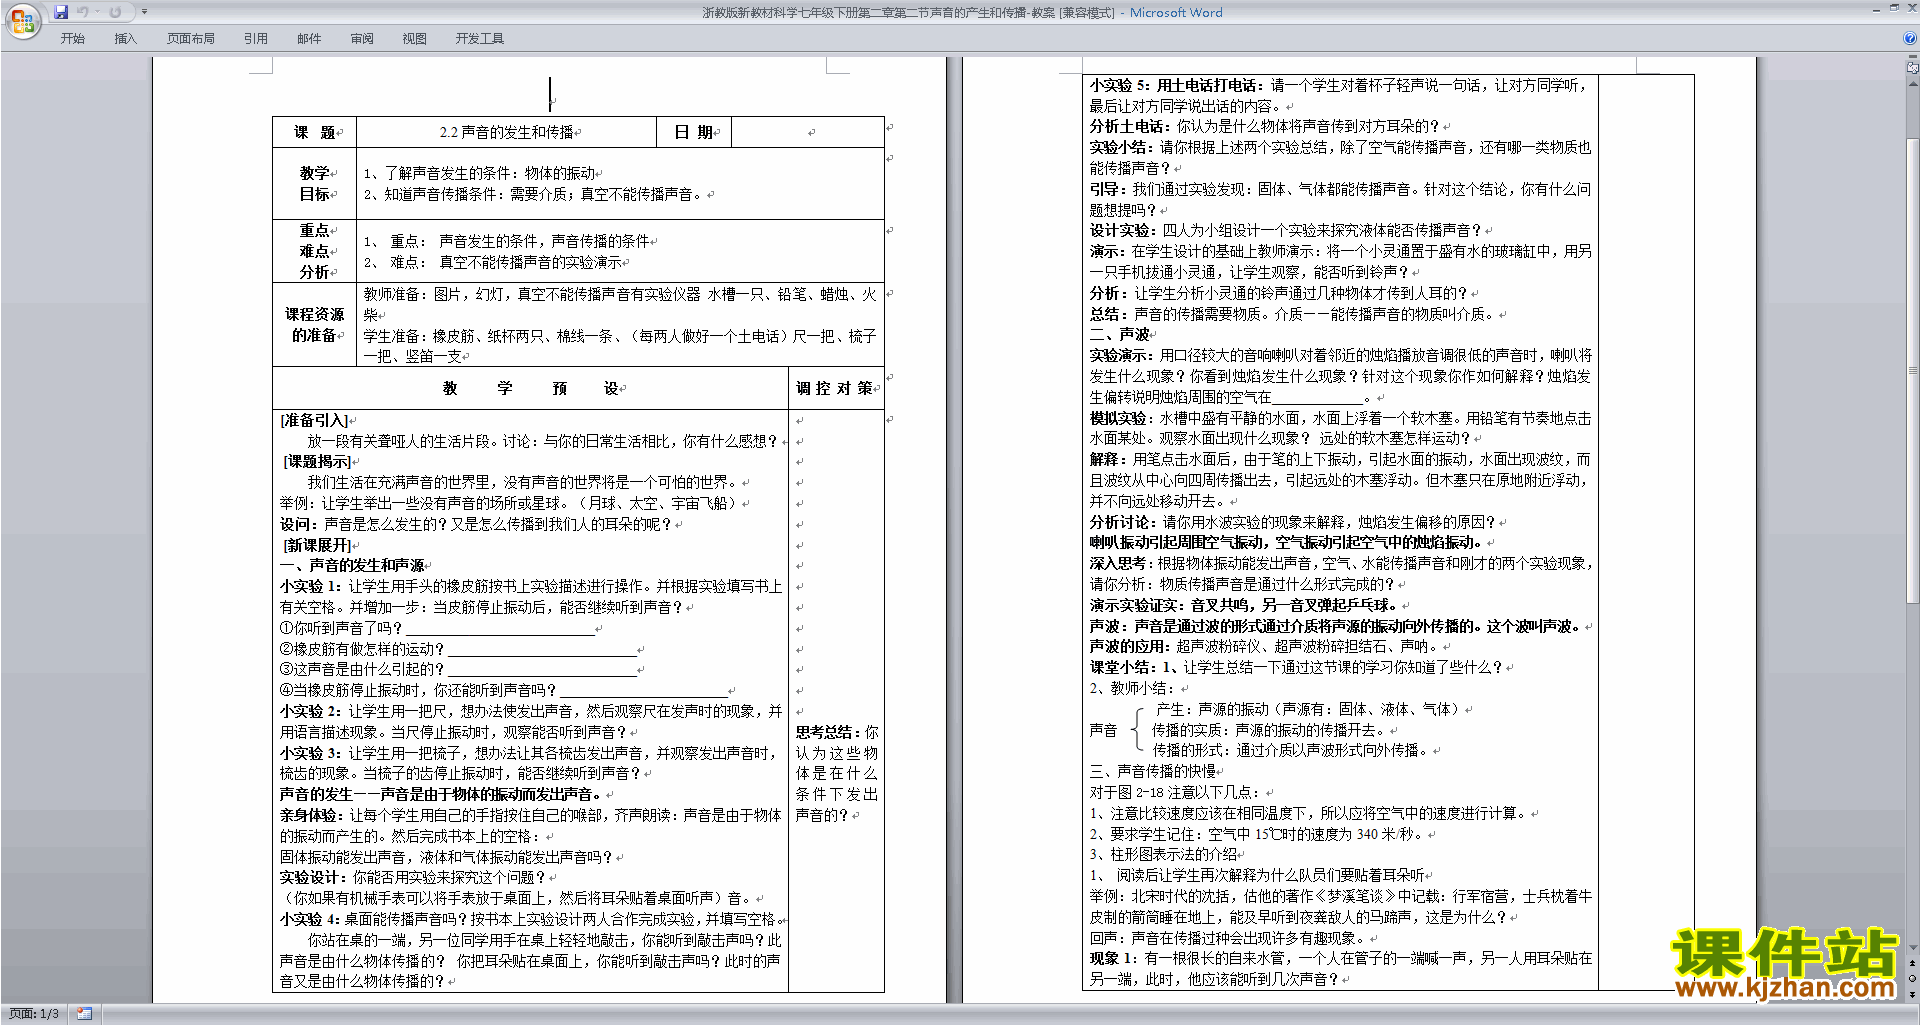
Task: Customize the Quick Access Toolbar dropdown
Action: coord(144,12)
